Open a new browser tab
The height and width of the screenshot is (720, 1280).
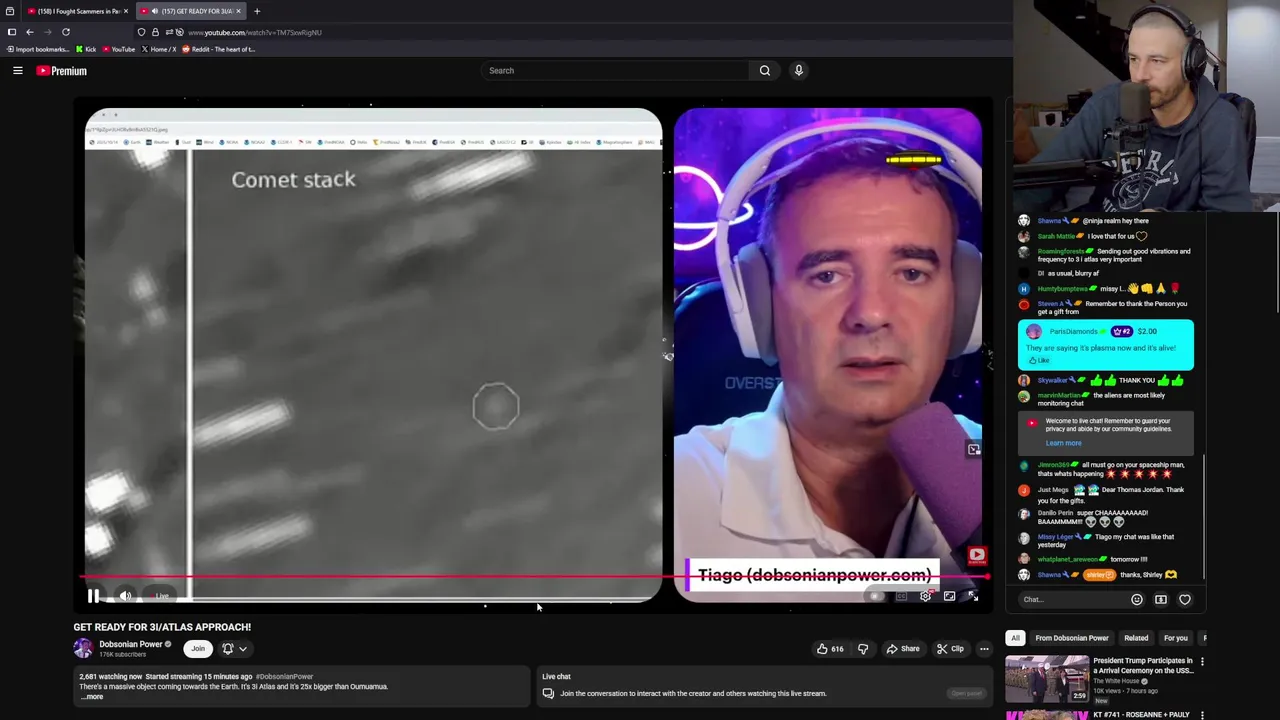point(257,11)
